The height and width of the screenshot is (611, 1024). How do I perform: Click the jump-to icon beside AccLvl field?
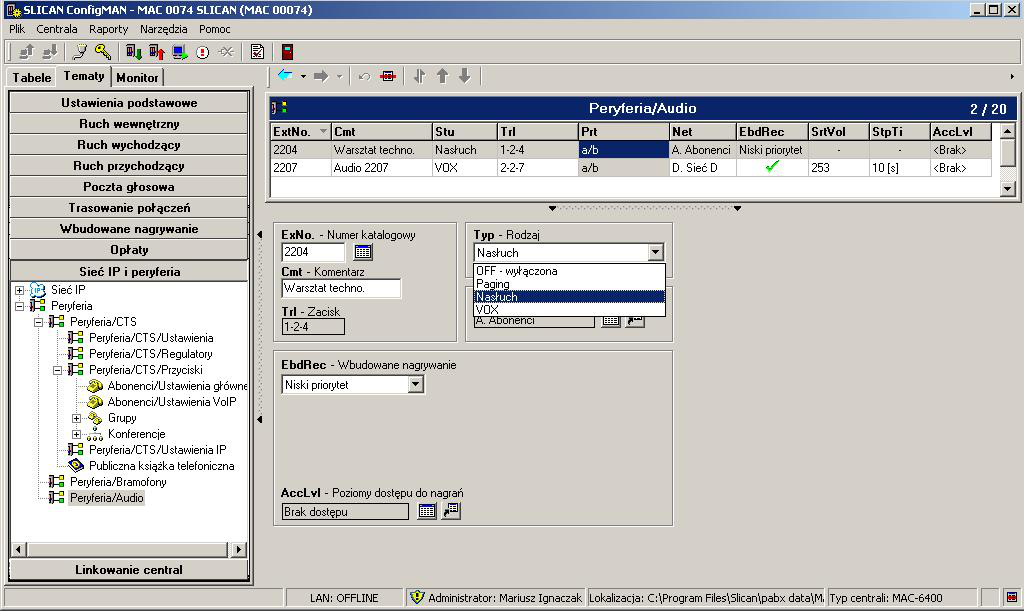pos(451,510)
